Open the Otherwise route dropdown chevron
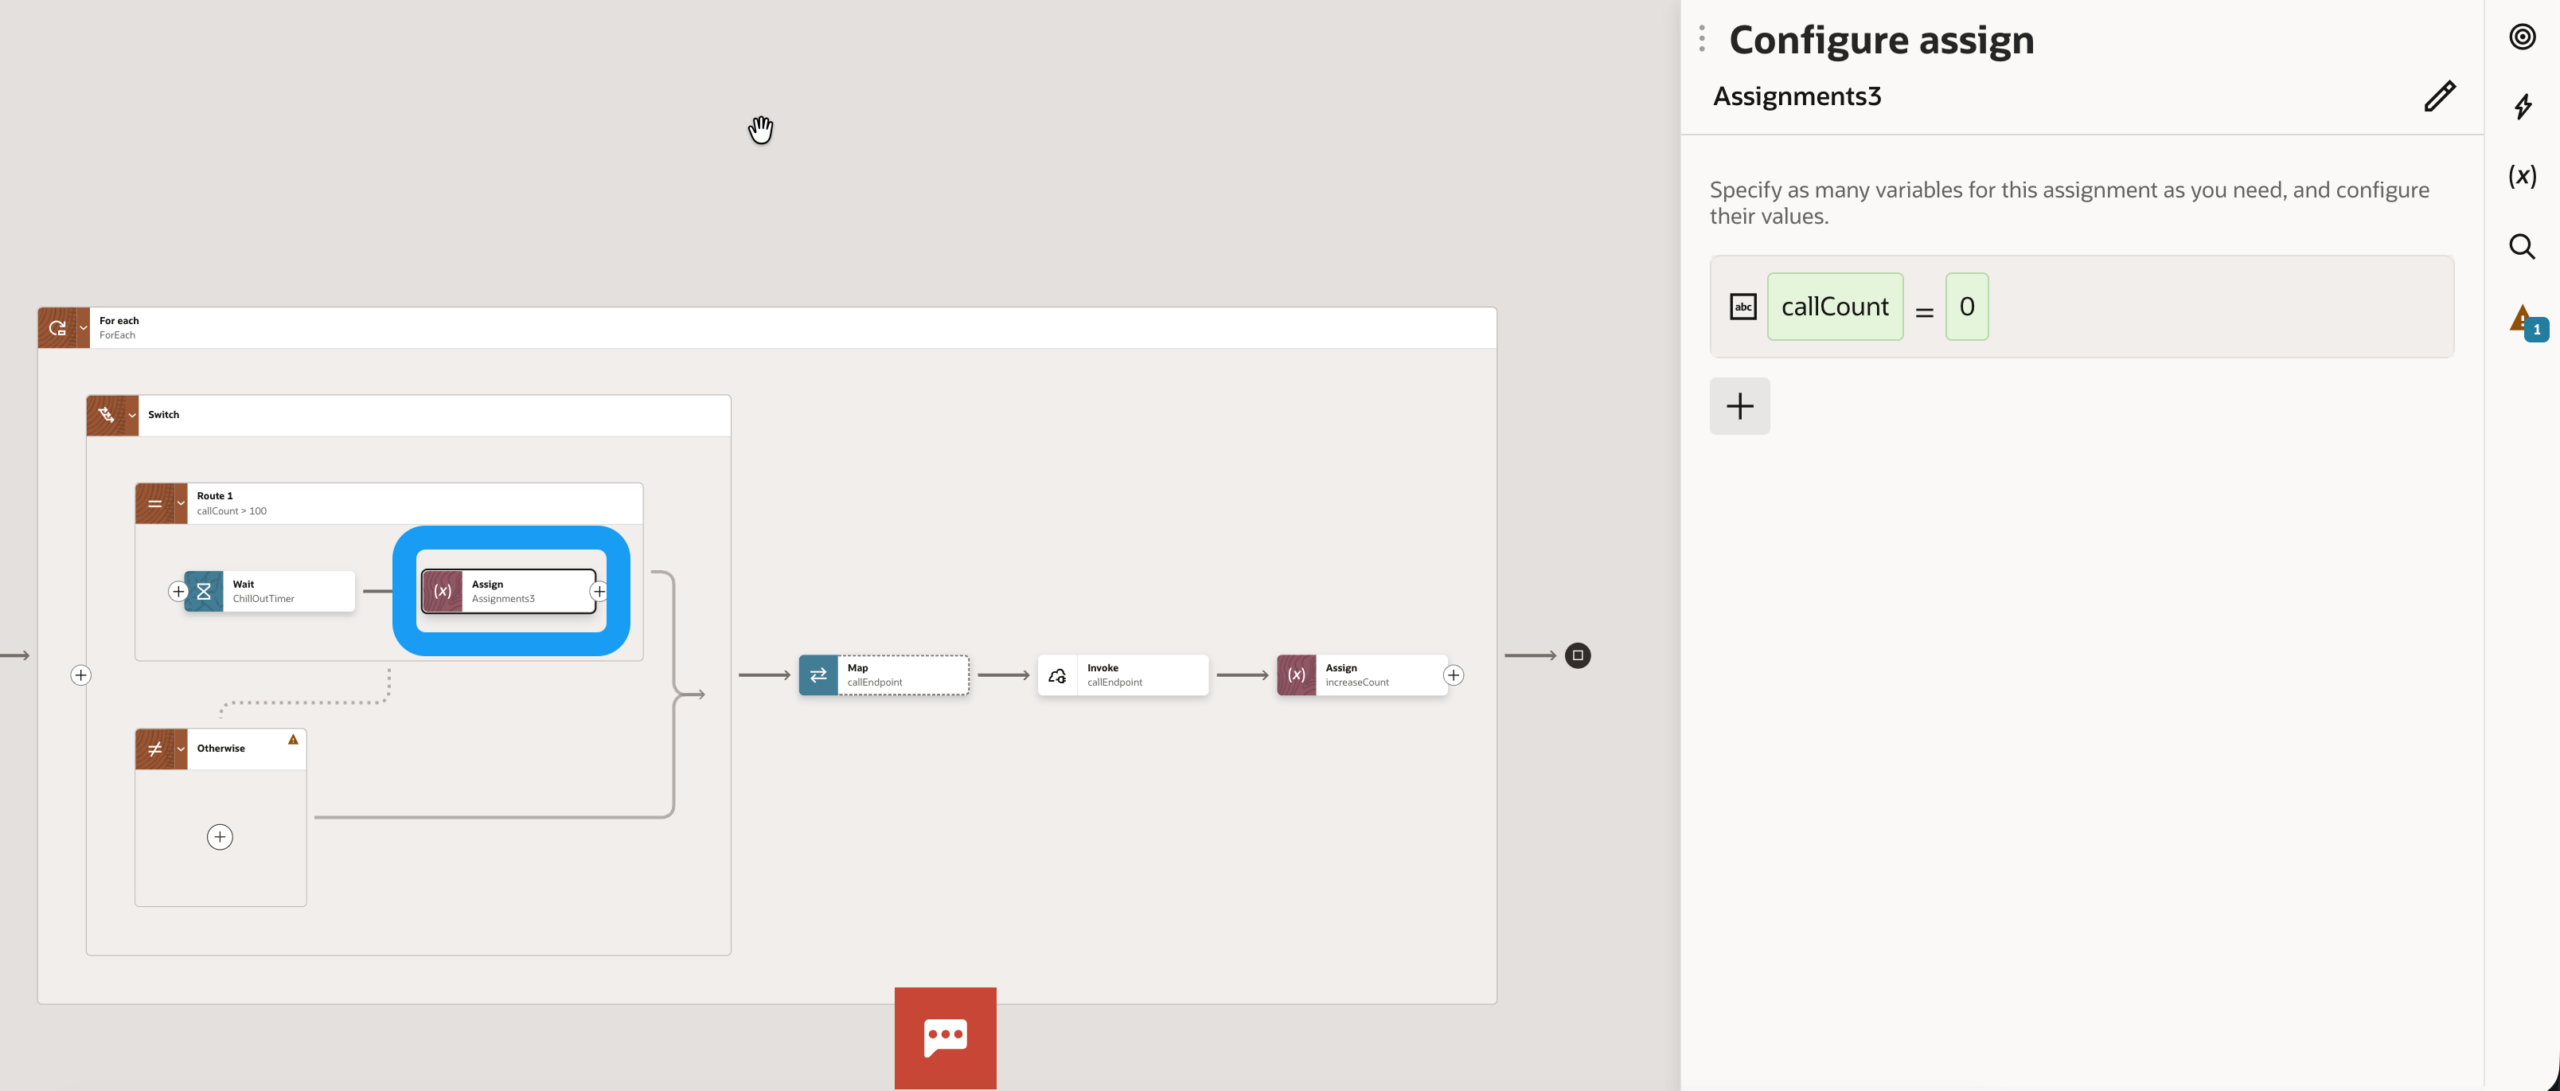Viewport: 2560px width, 1091px height. click(x=181, y=749)
